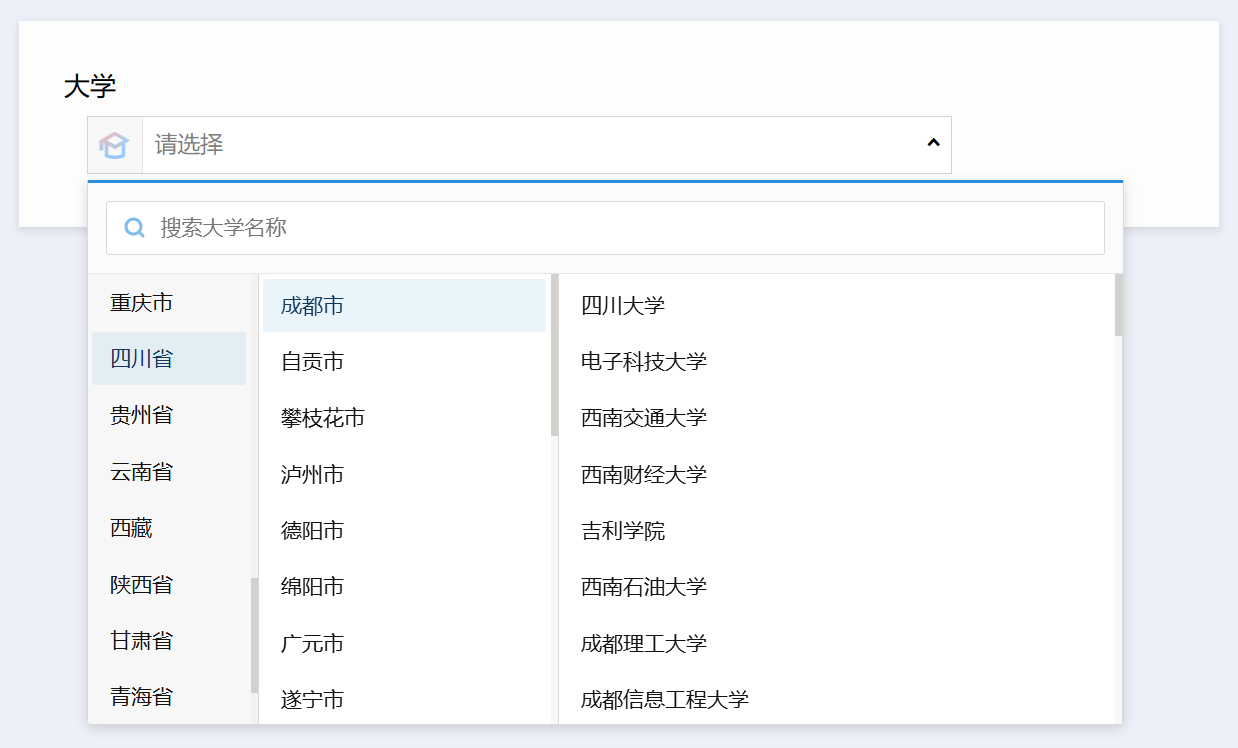Pick 云南省 in the province column
The image size is (1238, 748).
(x=169, y=471)
